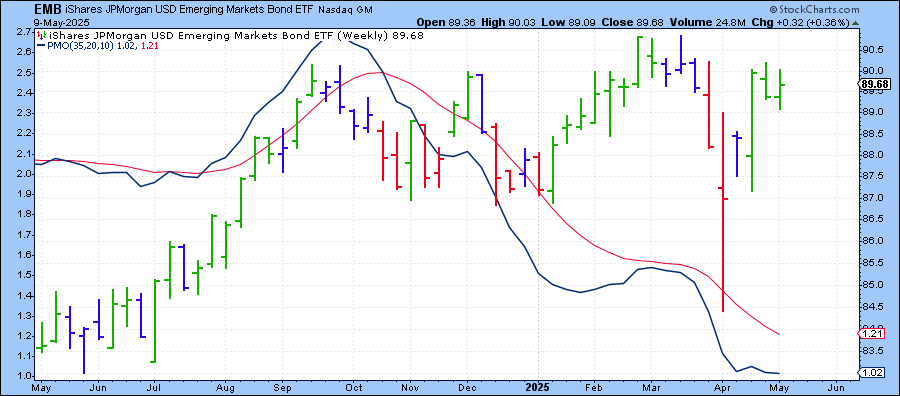
Task: Click the Feb month label
Action: [595, 387]
